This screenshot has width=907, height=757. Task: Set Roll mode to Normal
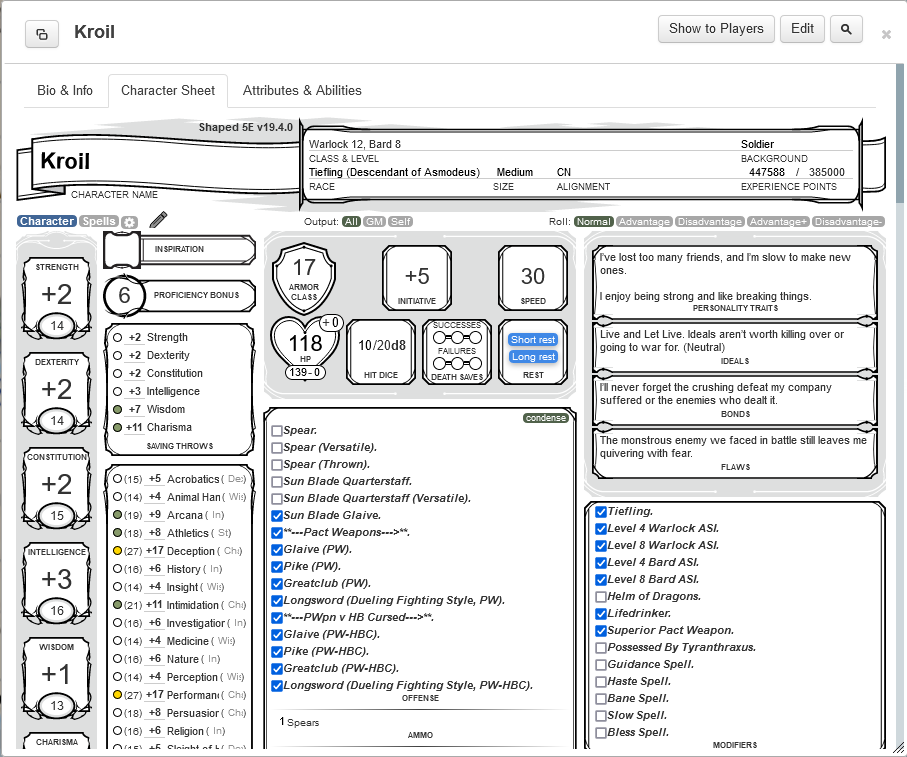click(593, 221)
